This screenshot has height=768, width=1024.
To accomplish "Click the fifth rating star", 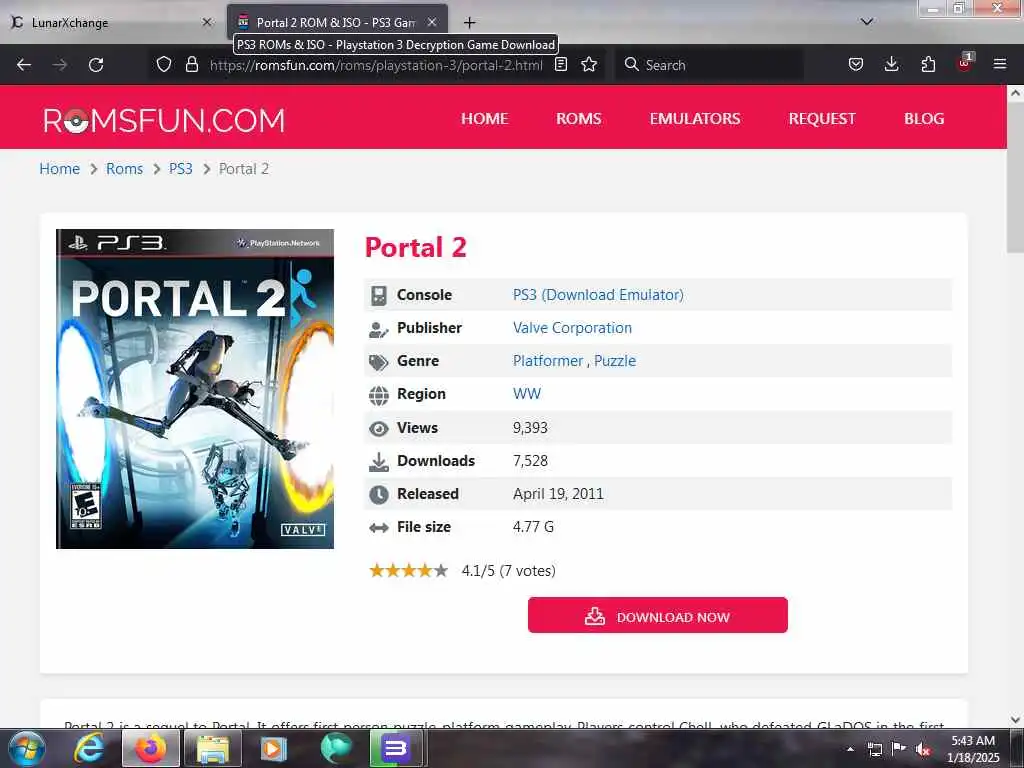I will click(x=441, y=571).
